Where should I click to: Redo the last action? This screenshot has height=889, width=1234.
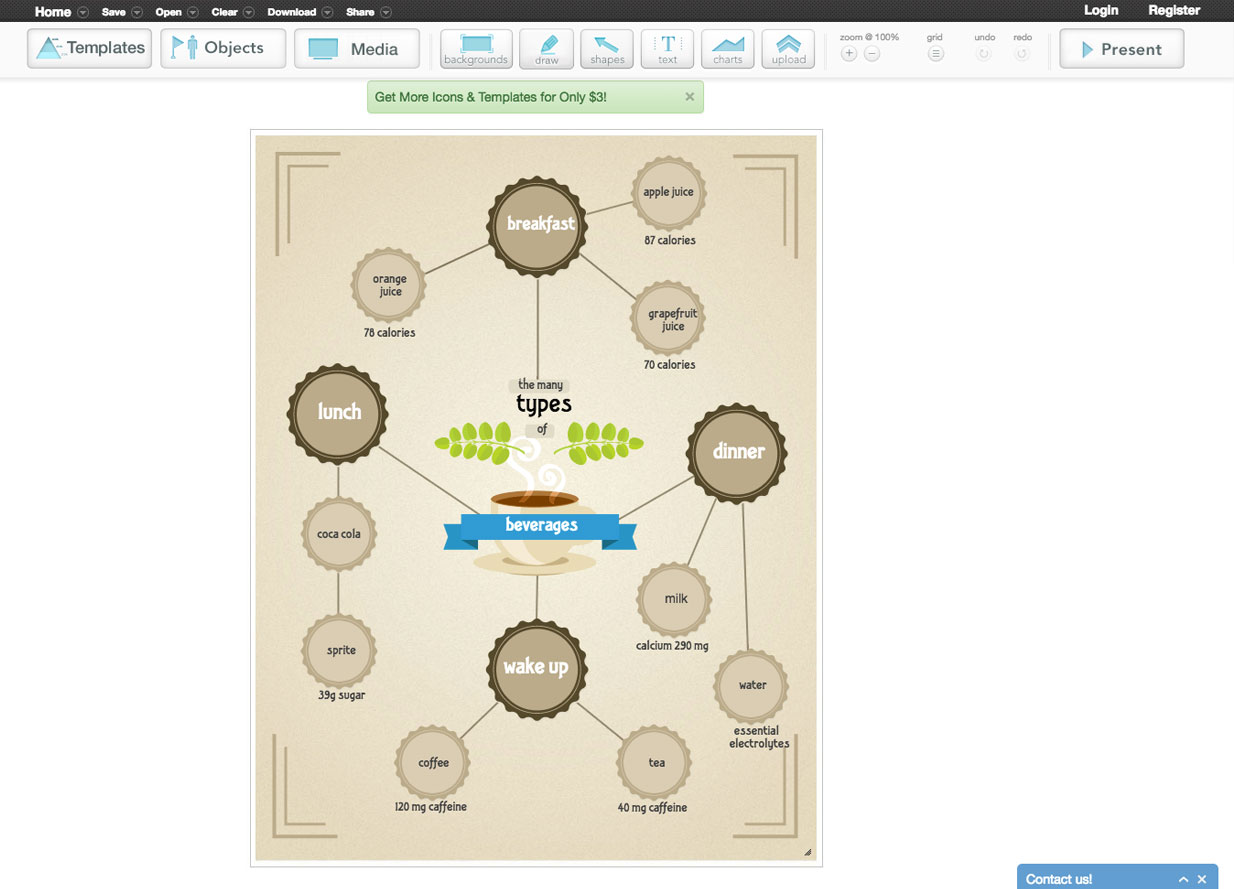[1021, 54]
